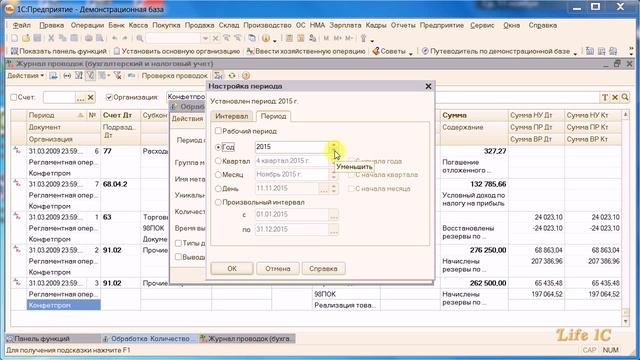
Task: Open the Зарплата menu
Action: (345, 25)
